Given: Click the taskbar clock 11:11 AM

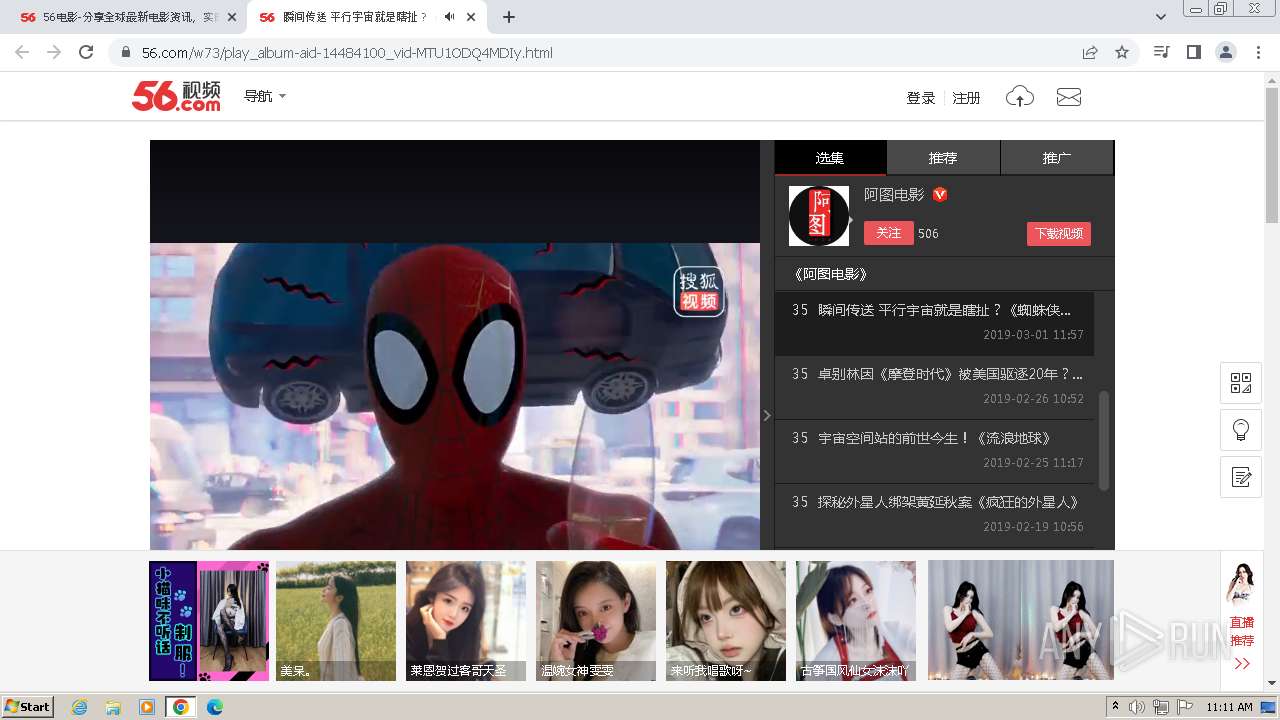Looking at the screenshot, I should (1229, 707).
